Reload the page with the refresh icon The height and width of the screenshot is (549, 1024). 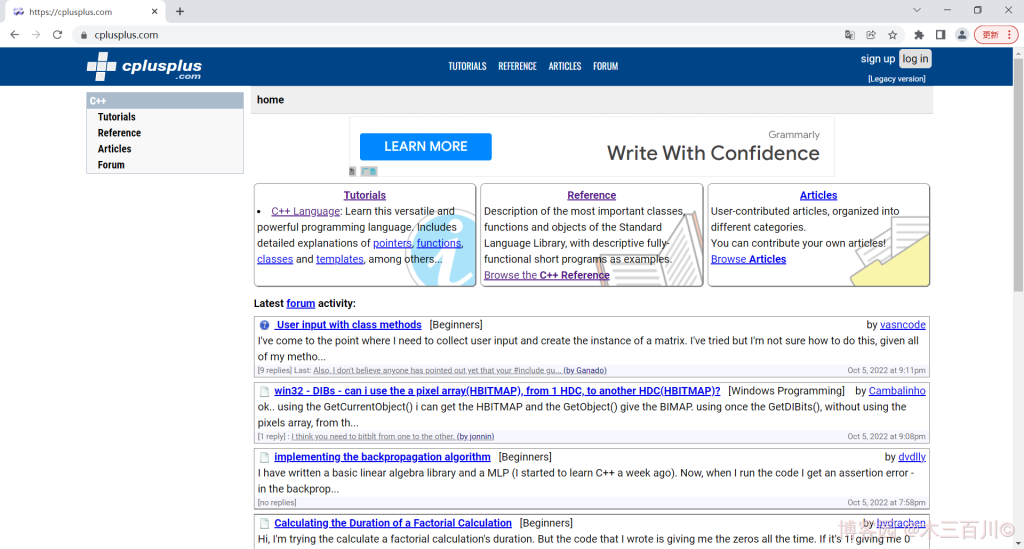coord(57,35)
